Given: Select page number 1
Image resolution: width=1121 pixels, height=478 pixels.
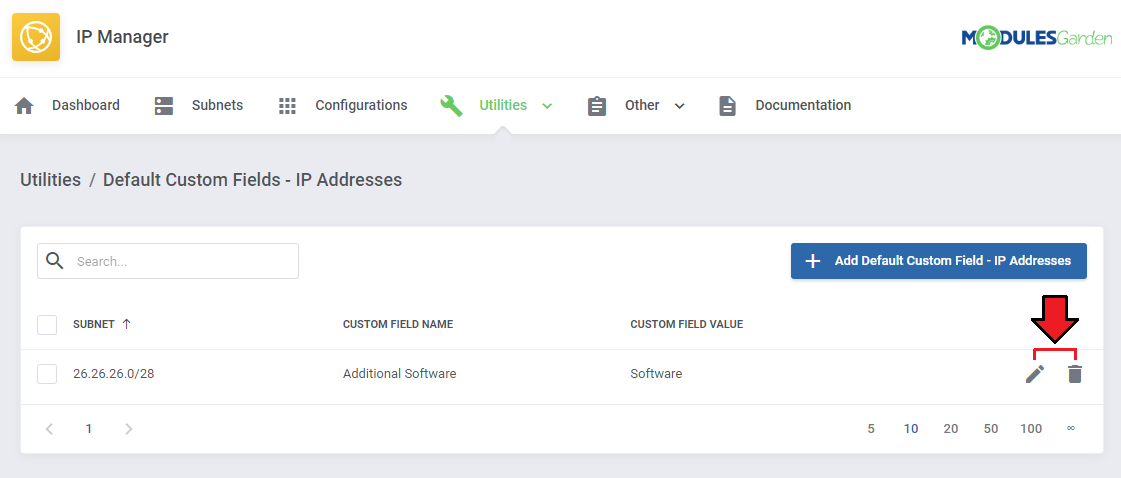Looking at the screenshot, I should point(89,429).
